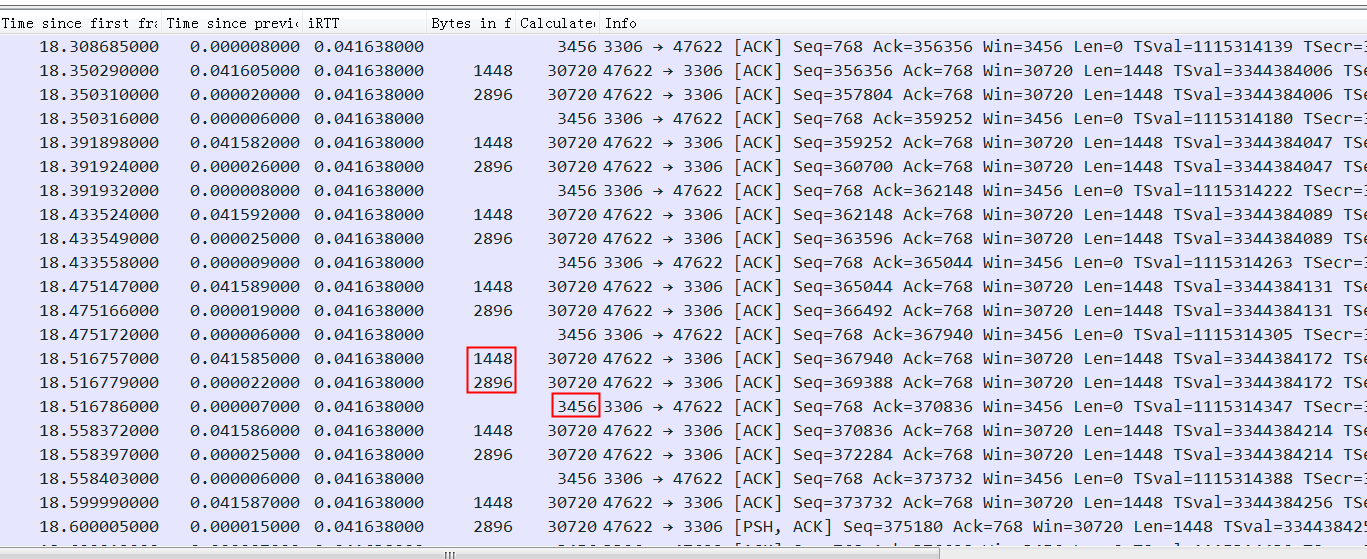
Task: Select the ACK packet with Ack=370836
Action: (683, 407)
